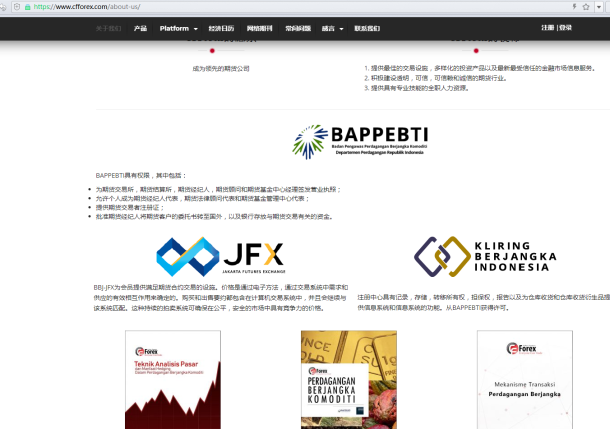The height and width of the screenshot is (429, 610).
Task: Open the 关于我们 nav item
Action: click(108, 28)
